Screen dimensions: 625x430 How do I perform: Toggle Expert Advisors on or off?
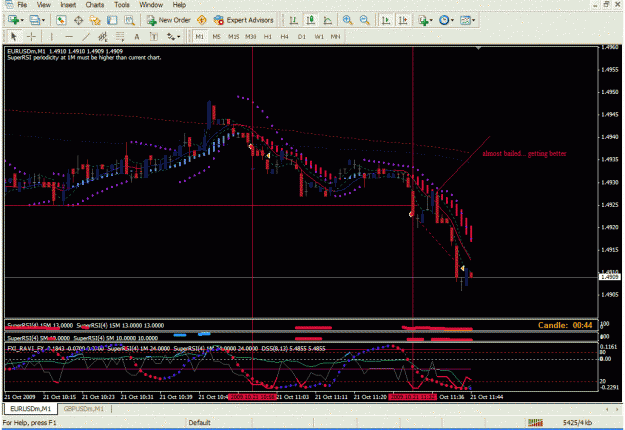[244, 20]
